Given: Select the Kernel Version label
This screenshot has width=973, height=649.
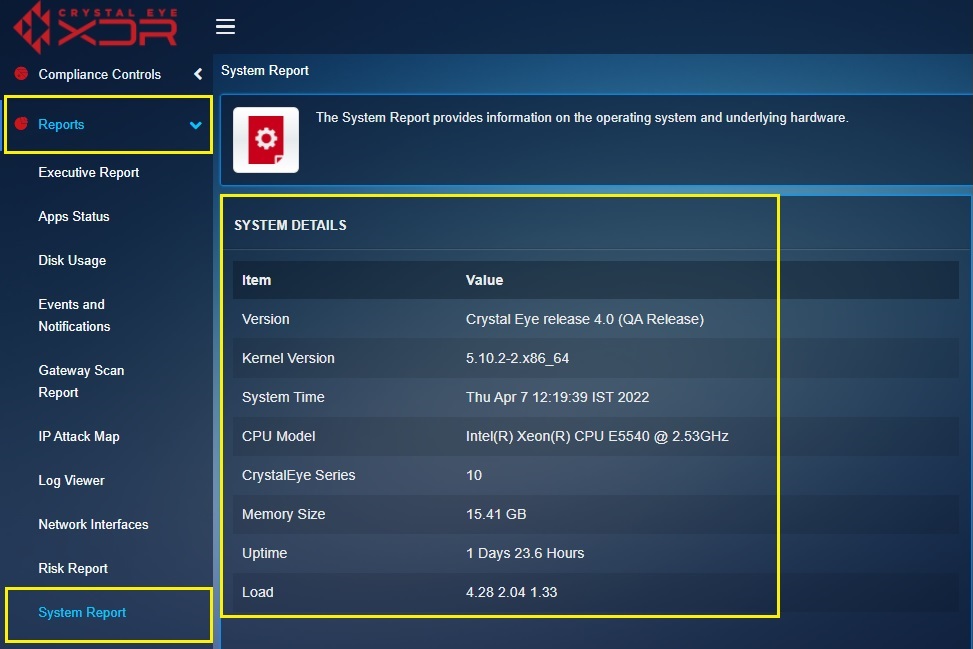Looking at the screenshot, I should coord(288,358).
